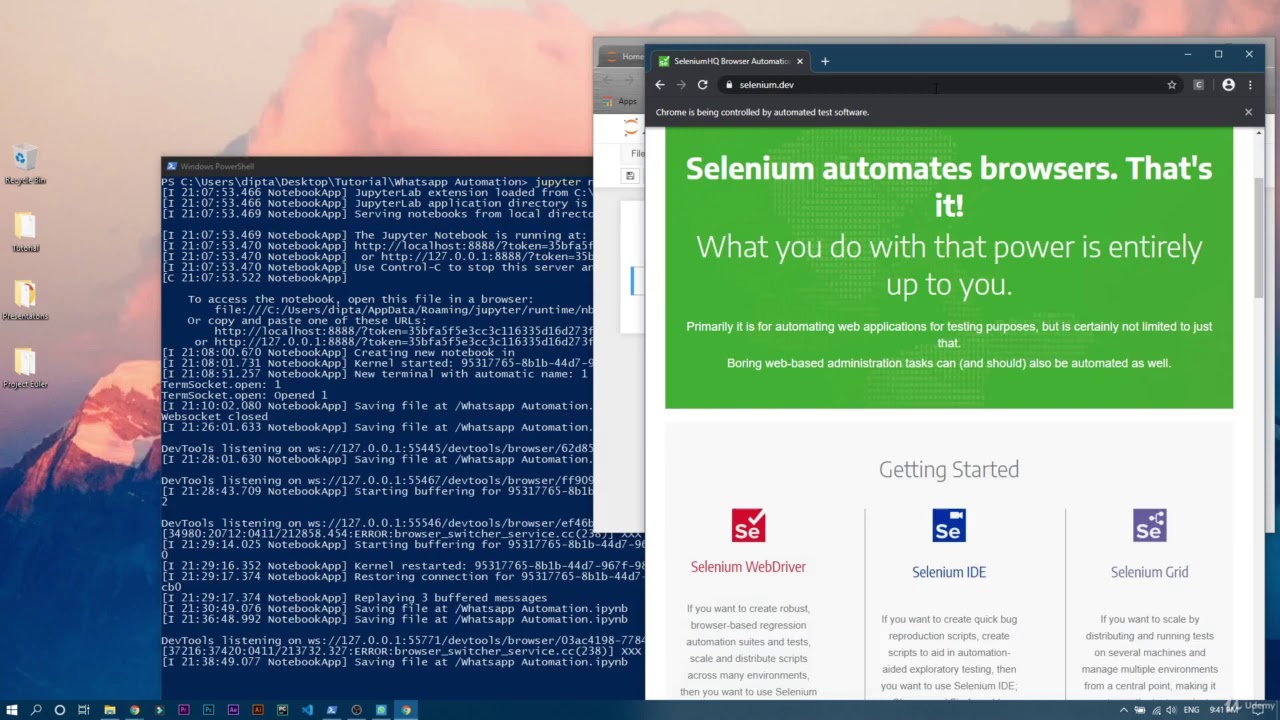Open File Explorer from the taskbar
Image resolution: width=1280 pixels, height=720 pixels.
pyautogui.click(x=110, y=710)
